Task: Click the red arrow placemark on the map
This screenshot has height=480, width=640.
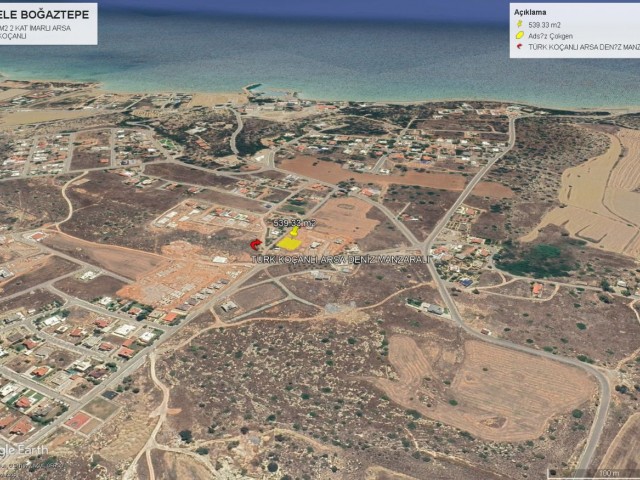Action: pyautogui.click(x=256, y=244)
